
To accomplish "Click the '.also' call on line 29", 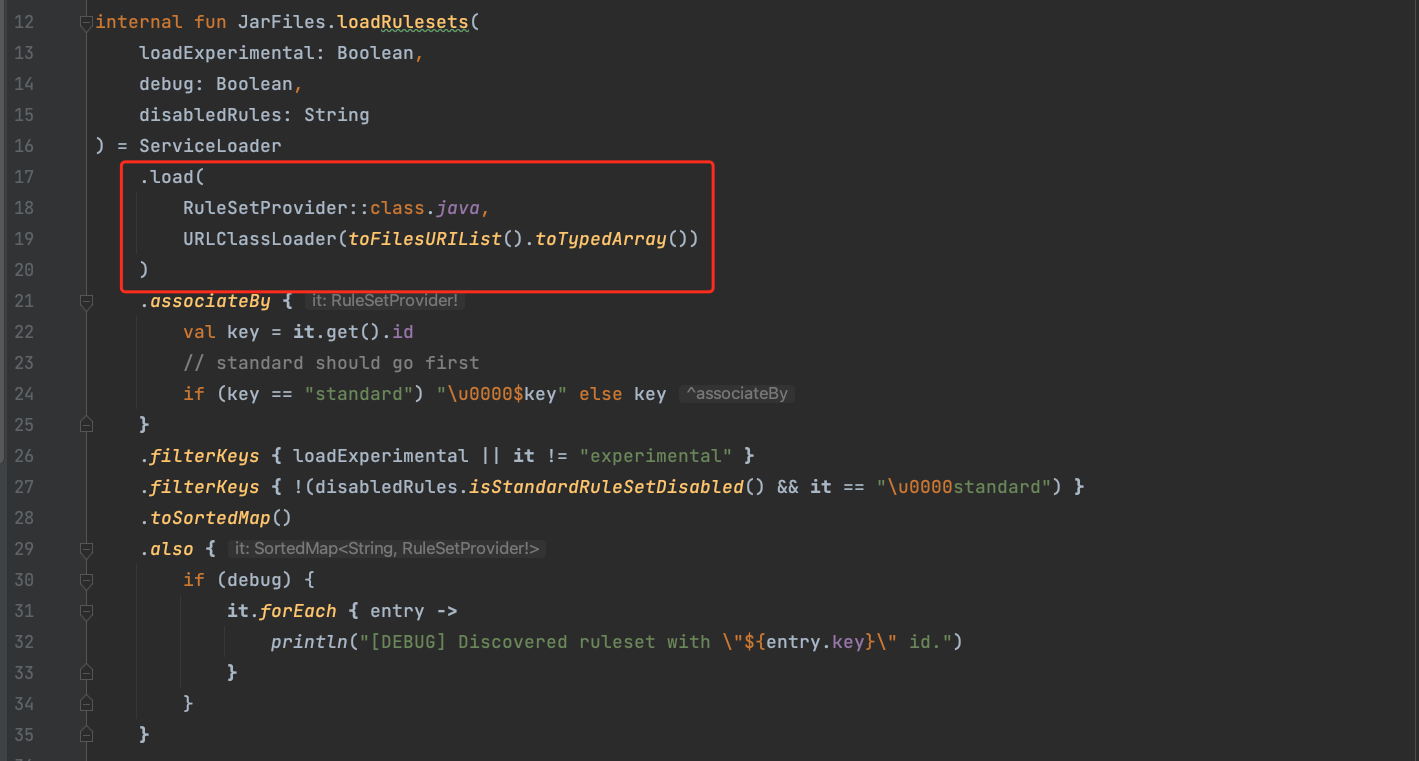I will [x=166, y=549].
